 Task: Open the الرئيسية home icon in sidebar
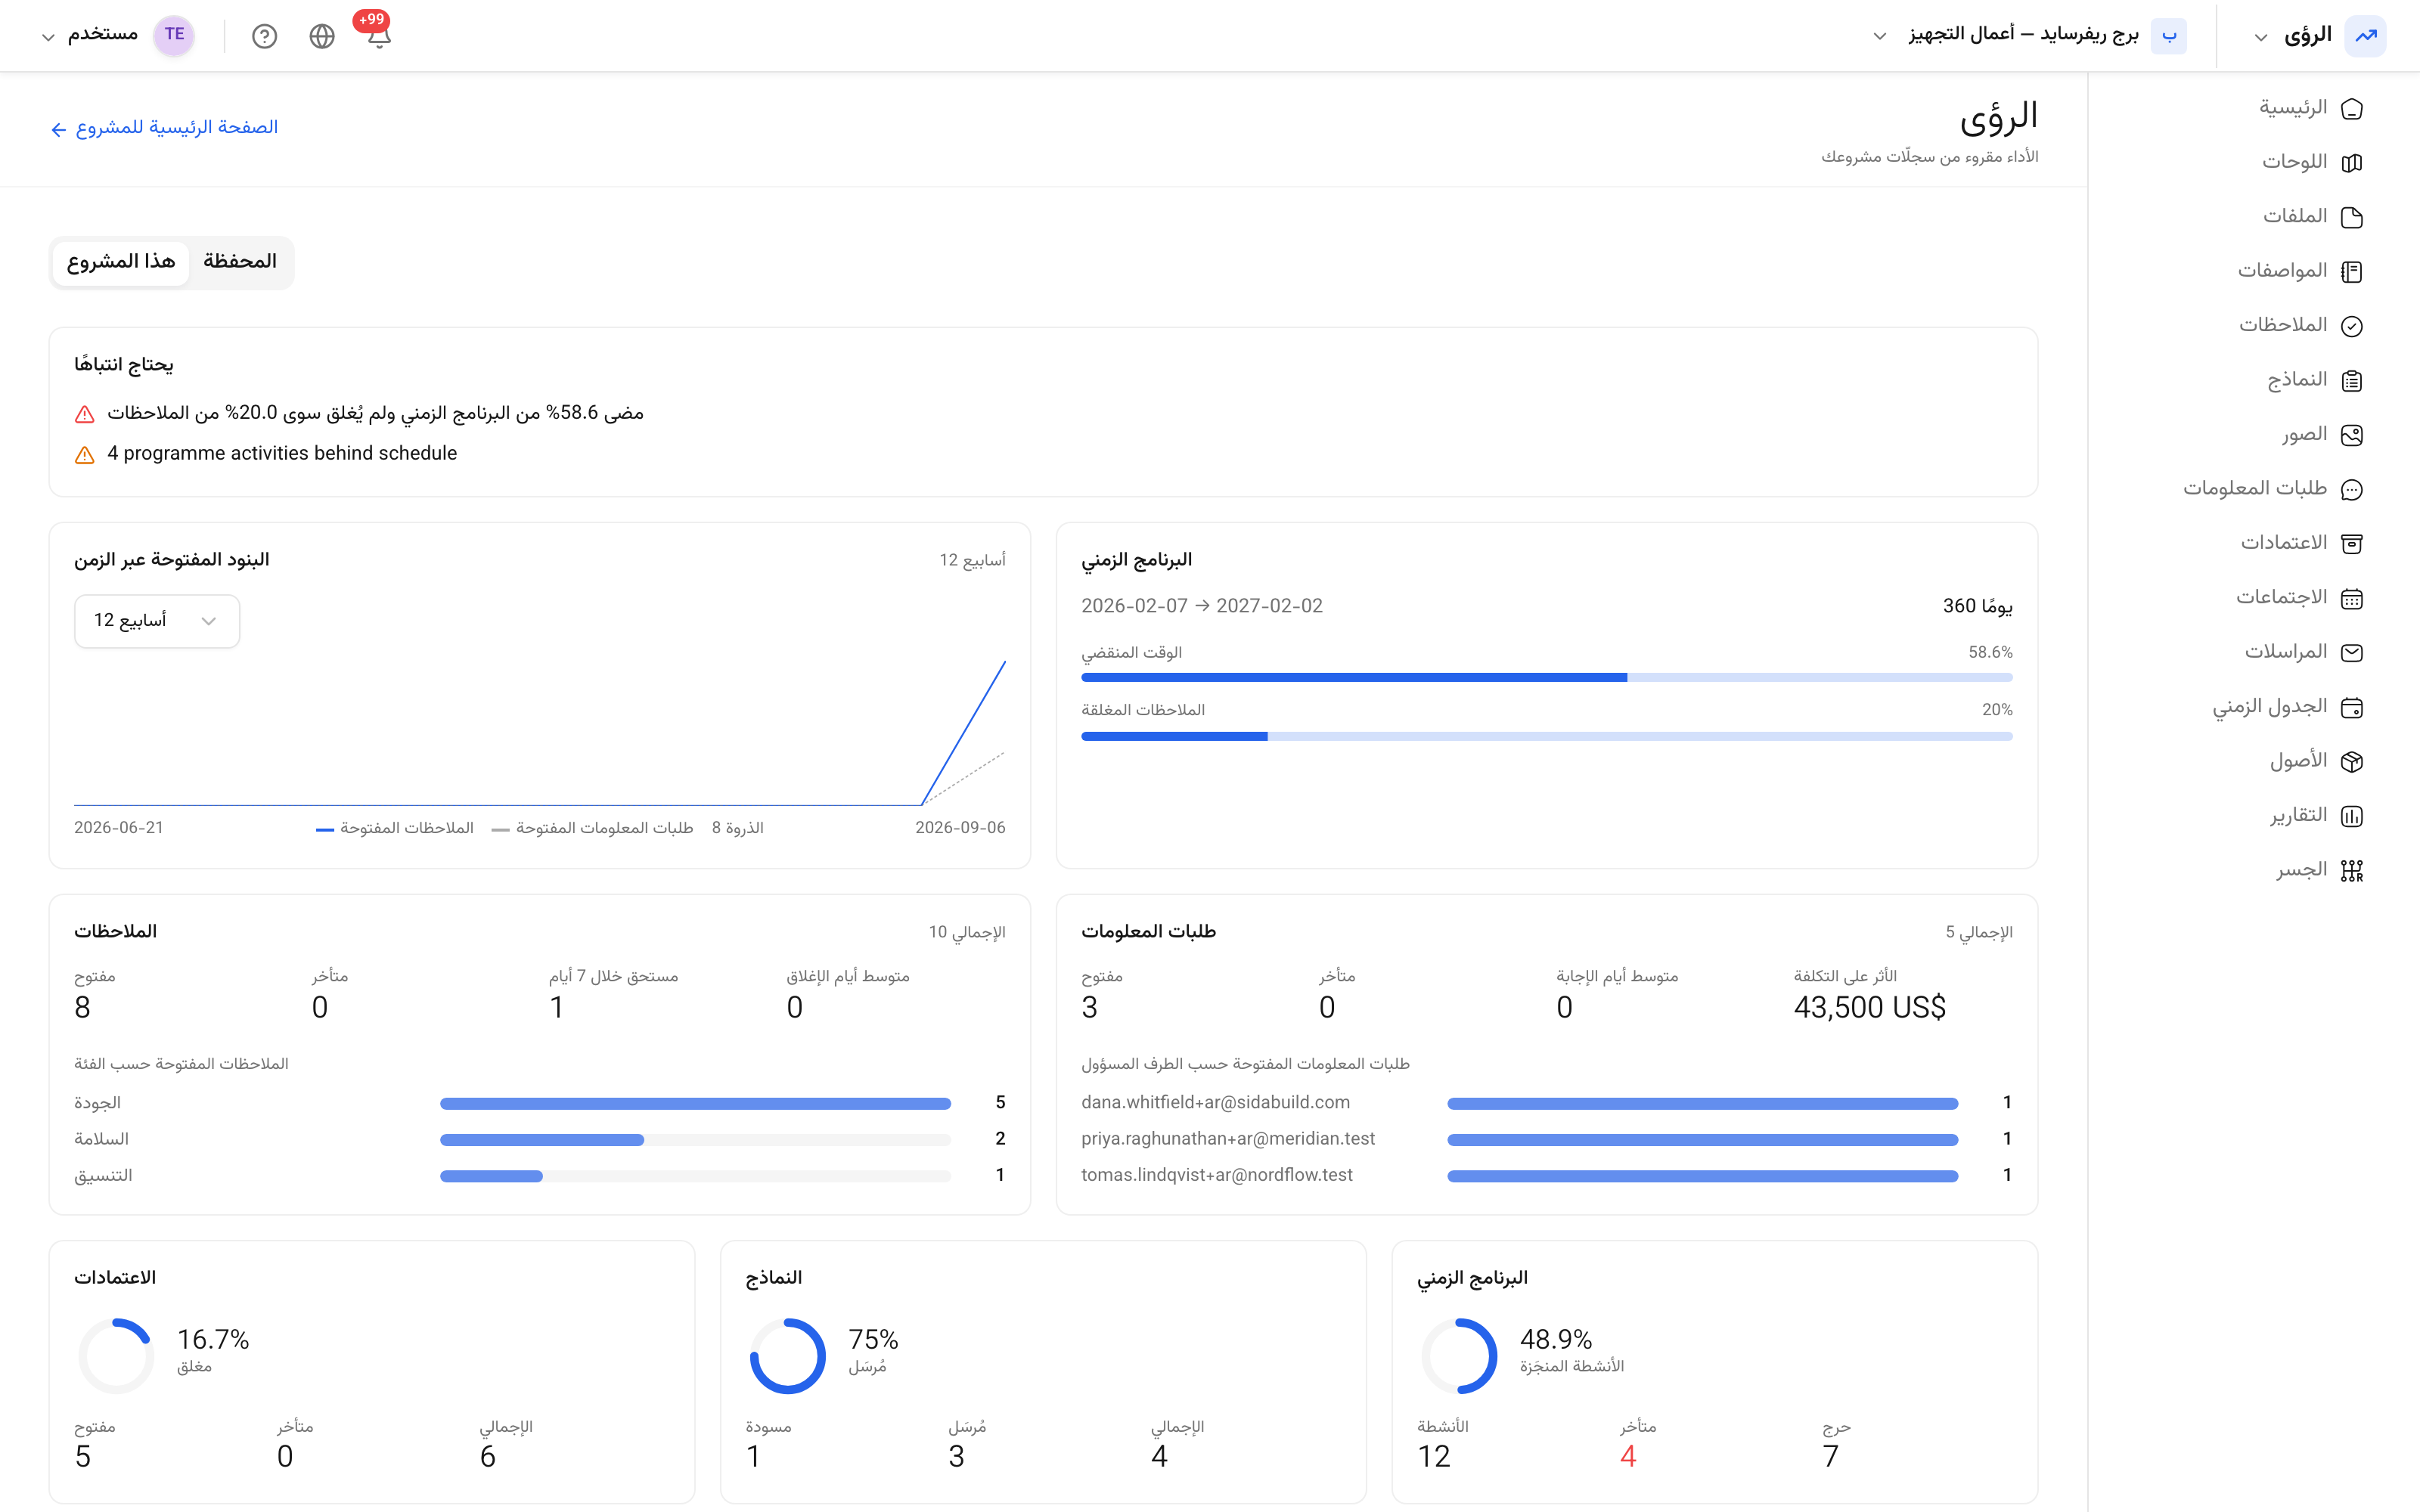(2352, 108)
